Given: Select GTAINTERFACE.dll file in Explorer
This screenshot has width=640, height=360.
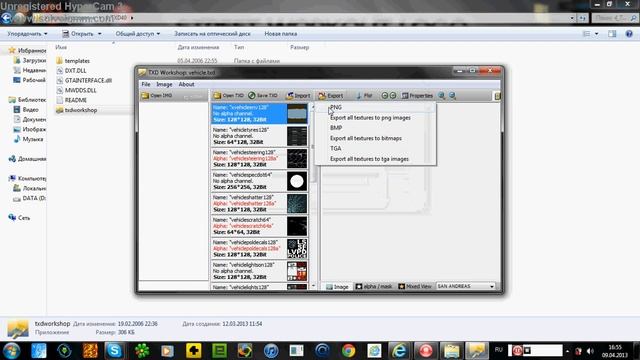Looking at the screenshot, I should (x=84, y=80).
